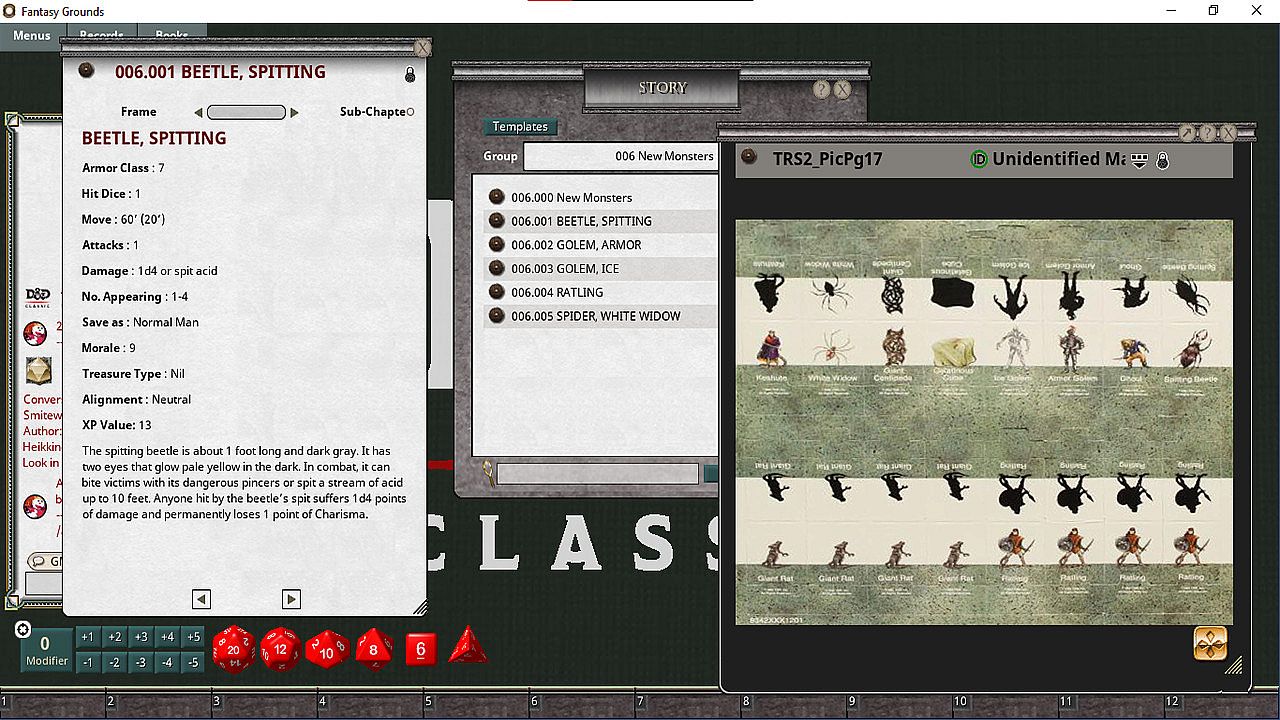Close the TRS2_PicPg17 image window
This screenshot has height=720, width=1280.
click(1229, 133)
